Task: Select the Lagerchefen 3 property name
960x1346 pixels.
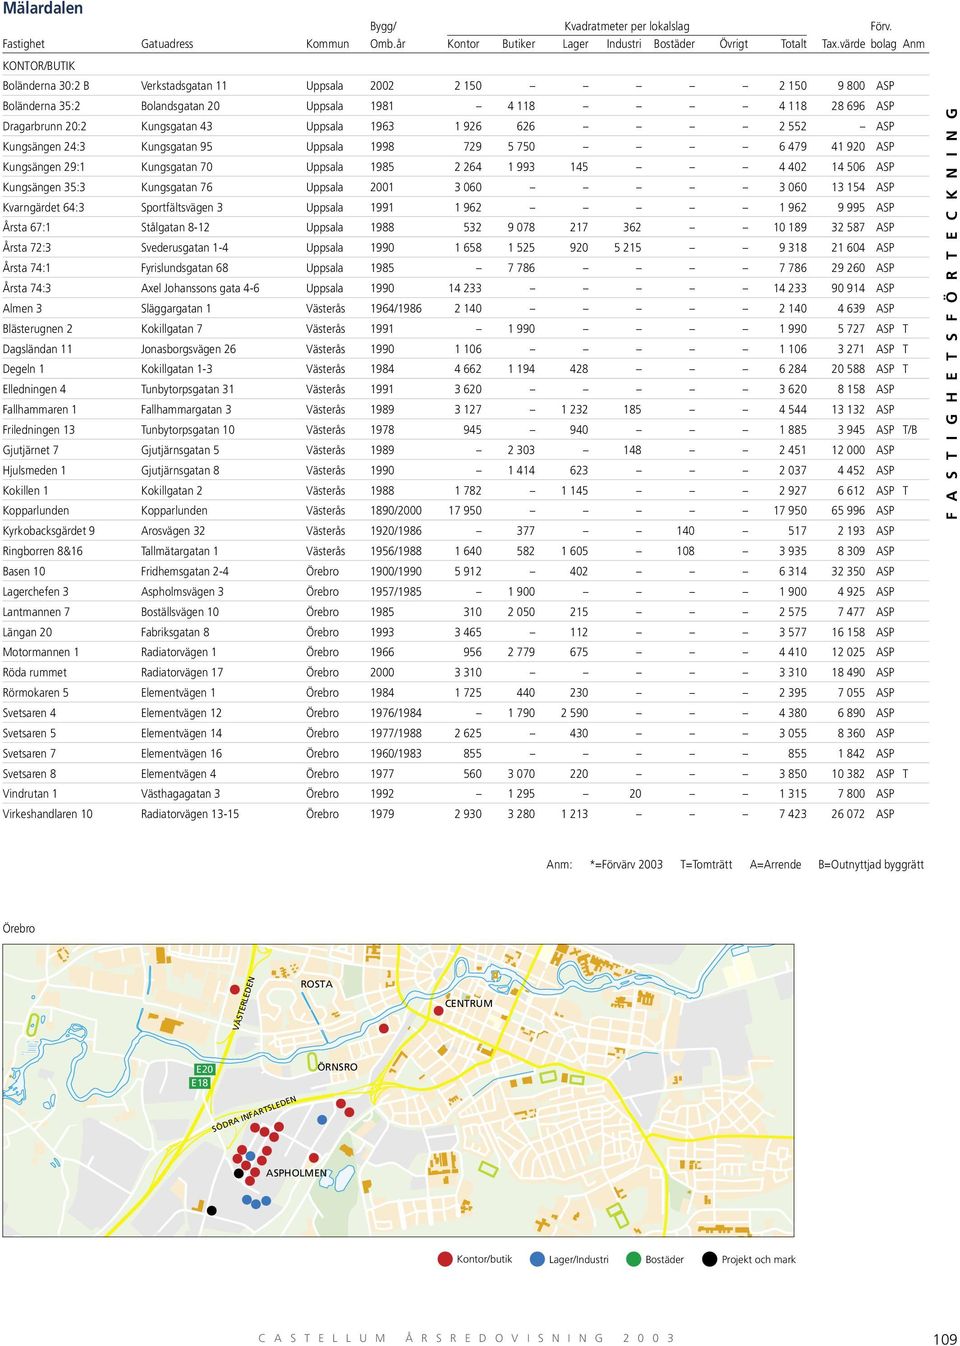Action: point(36,592)
